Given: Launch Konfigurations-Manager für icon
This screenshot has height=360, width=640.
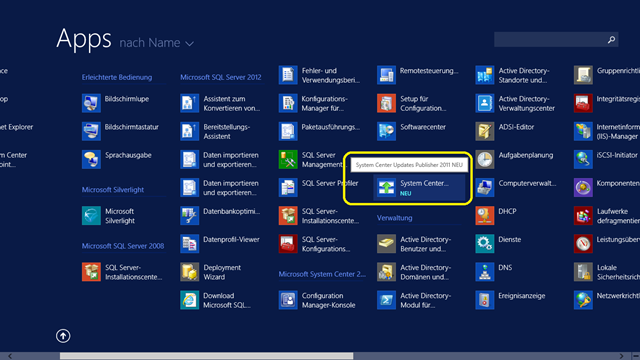Looking at the screenshot, I should [288, 103].
